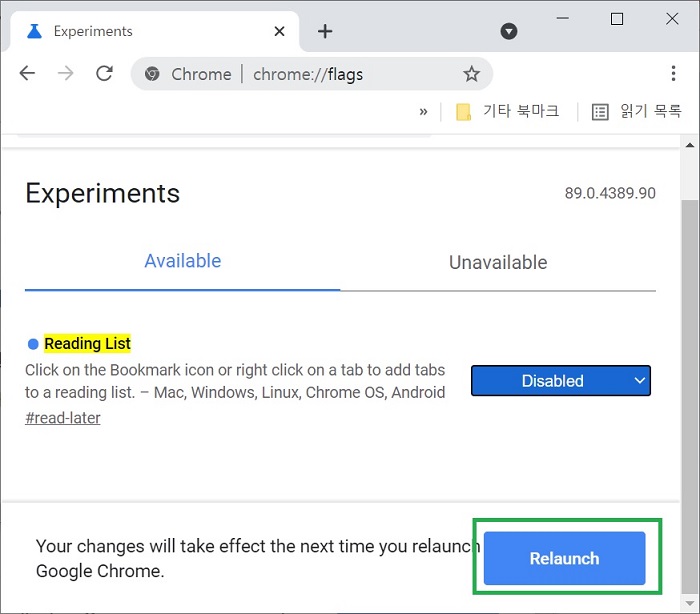Minimize the Chrome window
700x614 pixels.
(x=562, y=18)
